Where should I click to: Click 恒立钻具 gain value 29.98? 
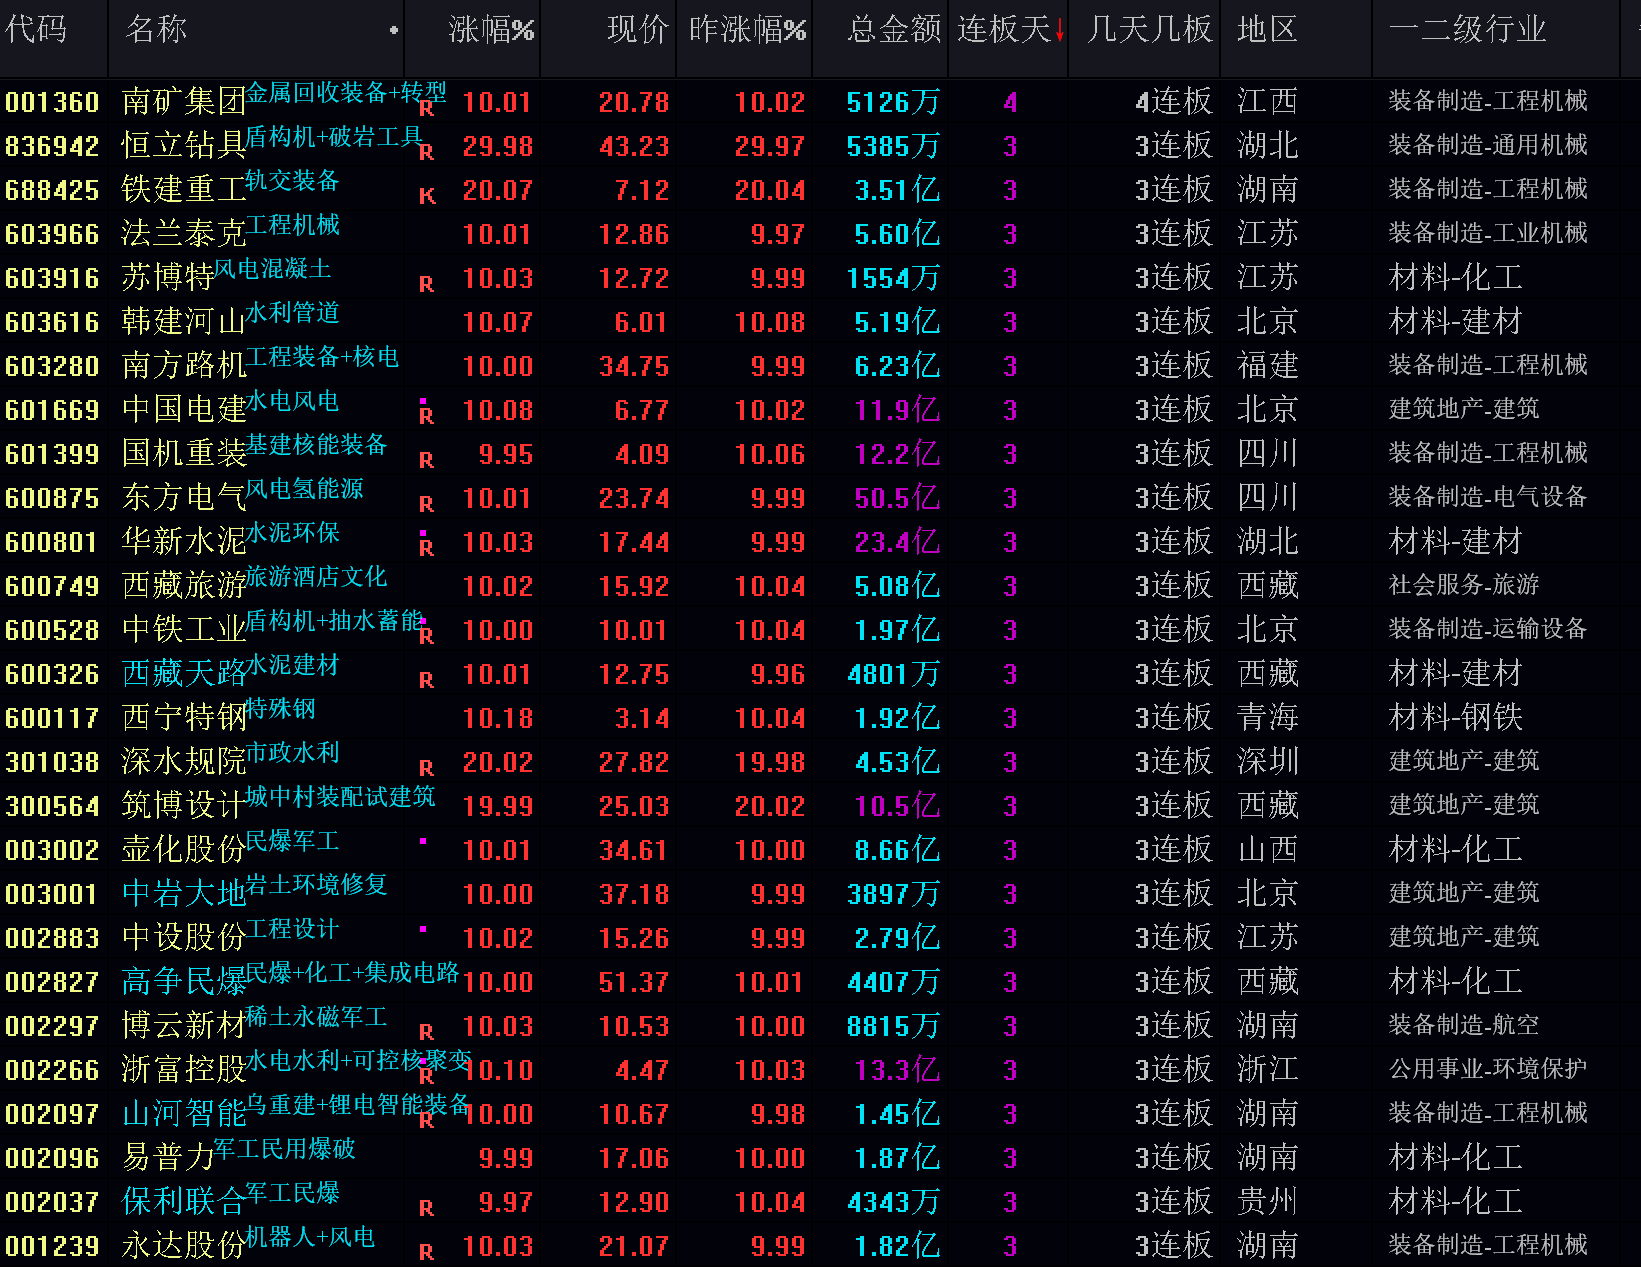pyautogui.click(x=498, y=146)
